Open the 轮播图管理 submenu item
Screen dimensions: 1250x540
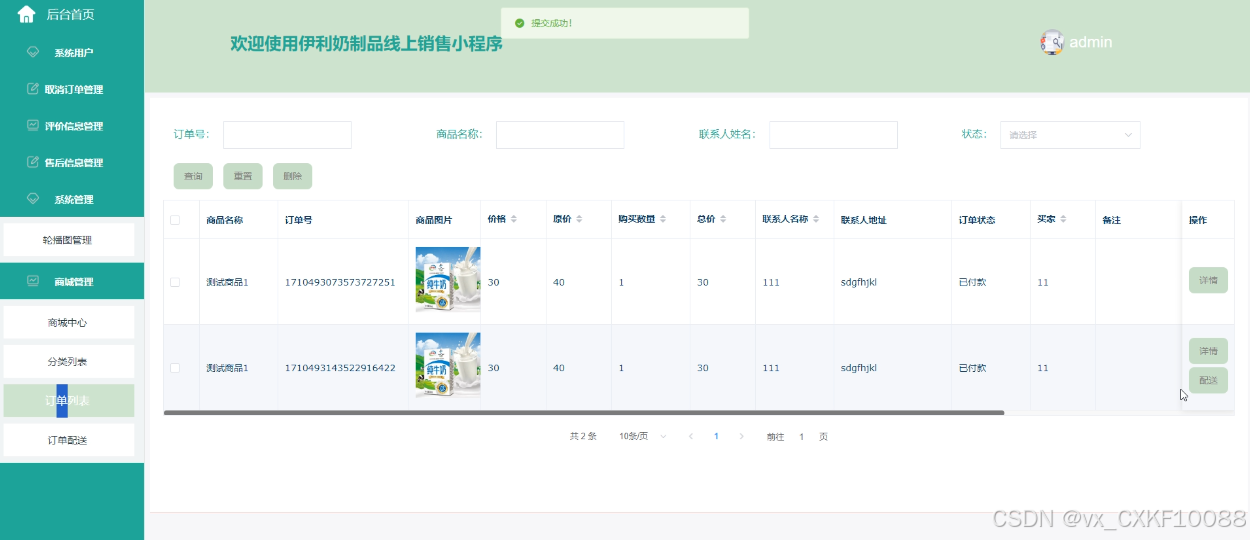click(69, 240)
